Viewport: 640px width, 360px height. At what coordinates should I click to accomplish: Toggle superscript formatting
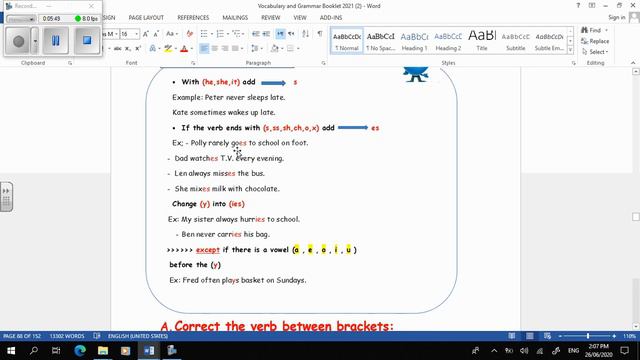138,49
